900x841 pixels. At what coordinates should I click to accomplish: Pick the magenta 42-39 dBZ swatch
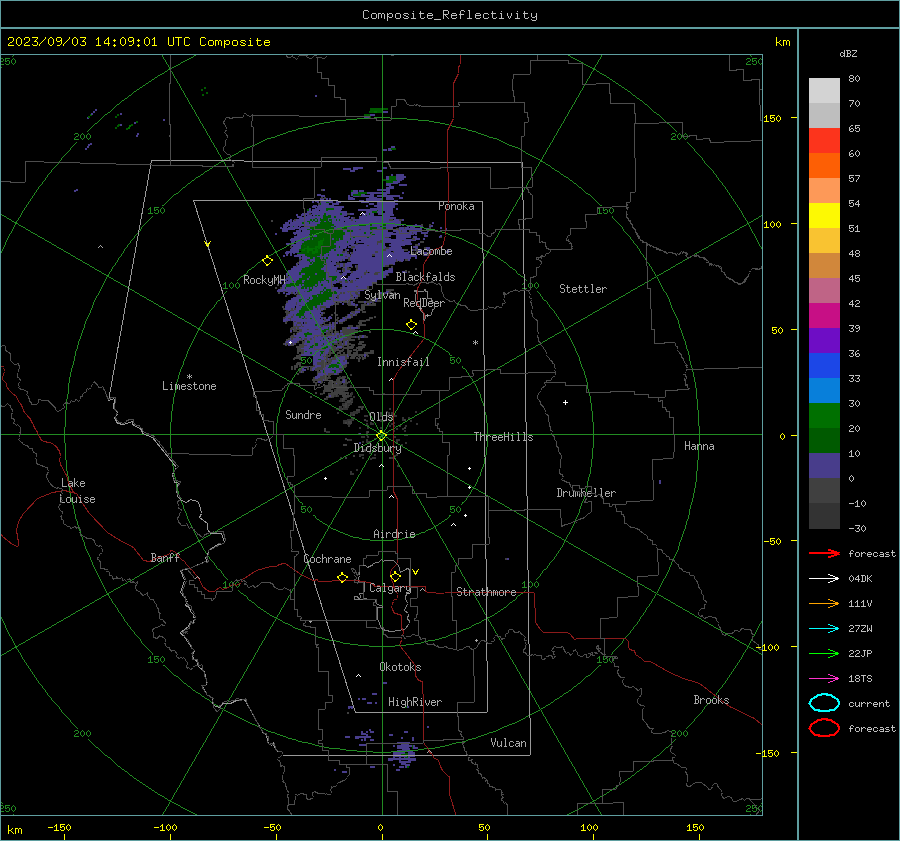(x=824, y=316)
